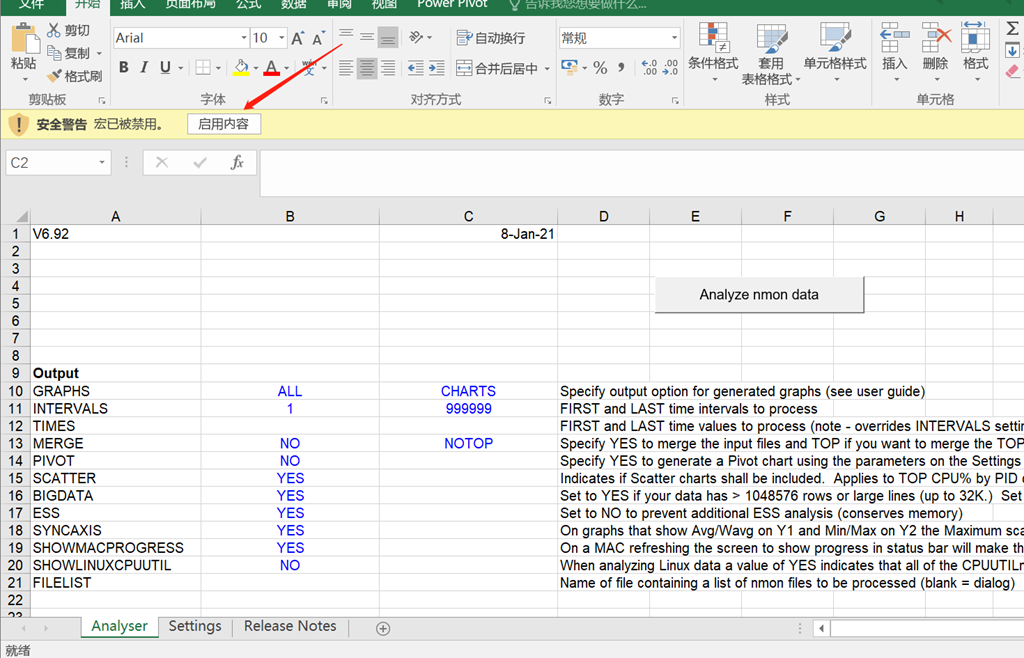Switch to Release Notes sheet tab
Viewport: 1024px width, 658px height.
pos(290,626)
